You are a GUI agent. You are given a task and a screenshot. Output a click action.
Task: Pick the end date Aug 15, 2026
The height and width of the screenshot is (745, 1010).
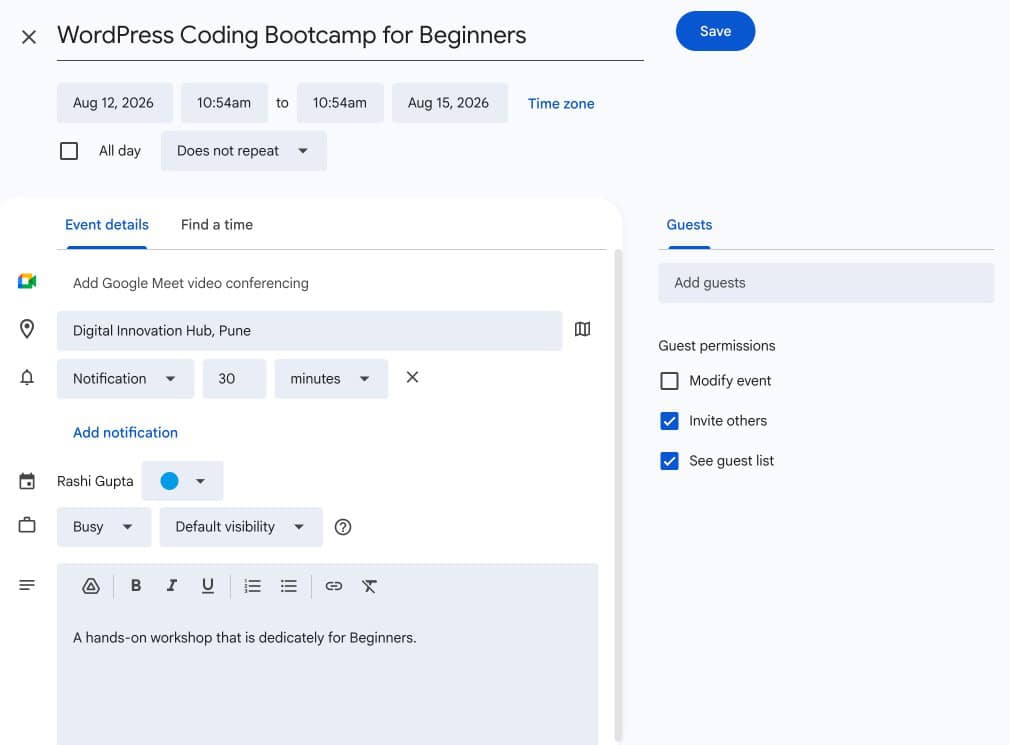click(450, 103)
